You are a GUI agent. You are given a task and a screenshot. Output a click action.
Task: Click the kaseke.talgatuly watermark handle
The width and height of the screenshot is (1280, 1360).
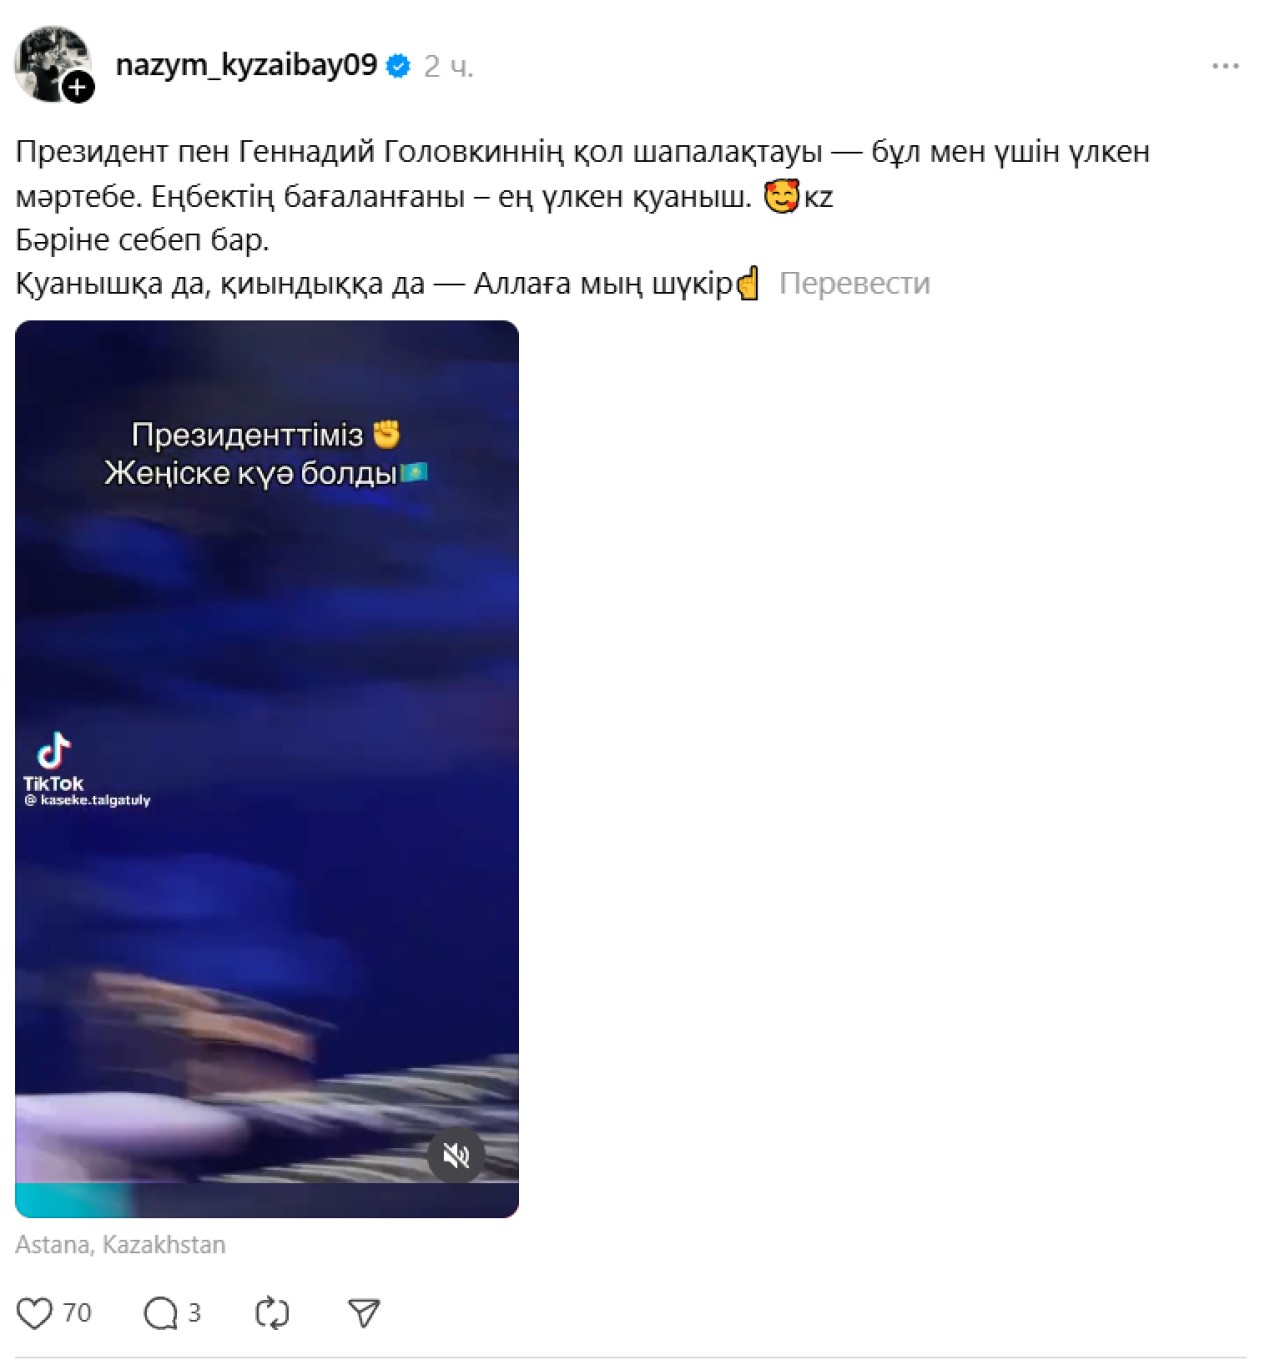pyautogui.click(x=88, y=800)
